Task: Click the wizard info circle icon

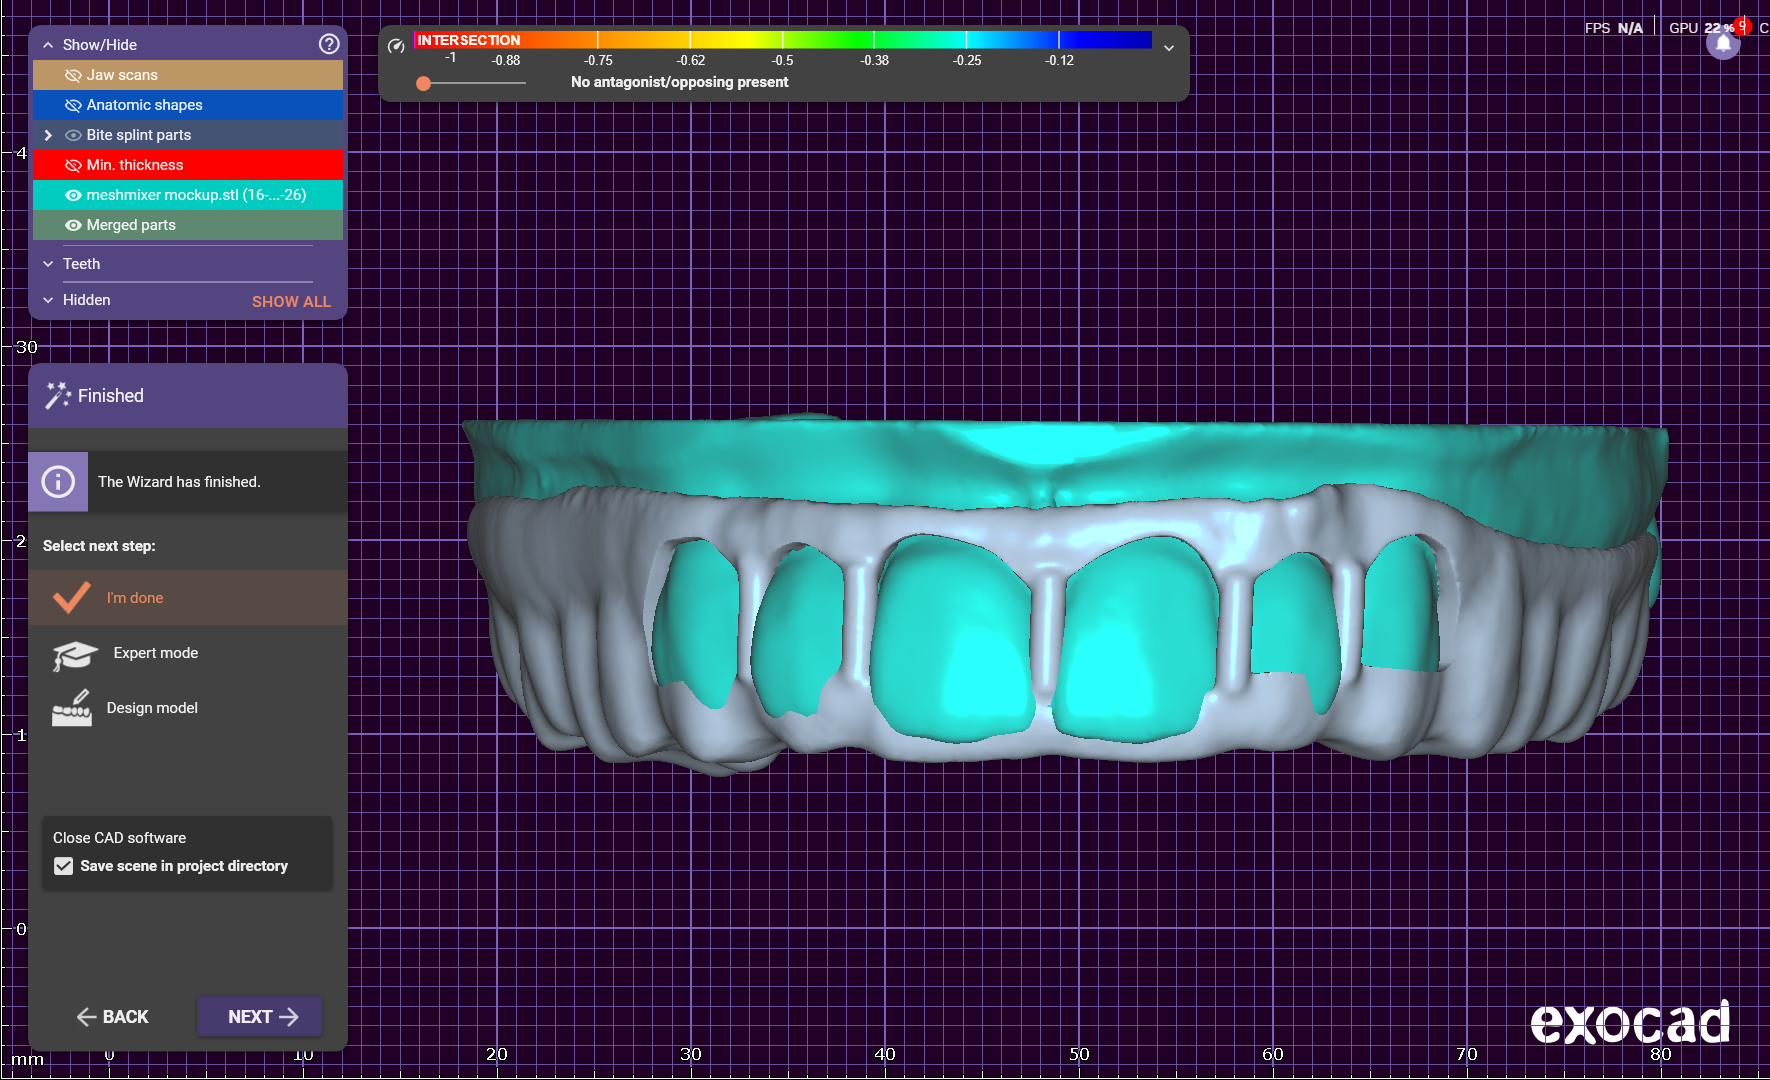Action: click(x=58, y=482)
